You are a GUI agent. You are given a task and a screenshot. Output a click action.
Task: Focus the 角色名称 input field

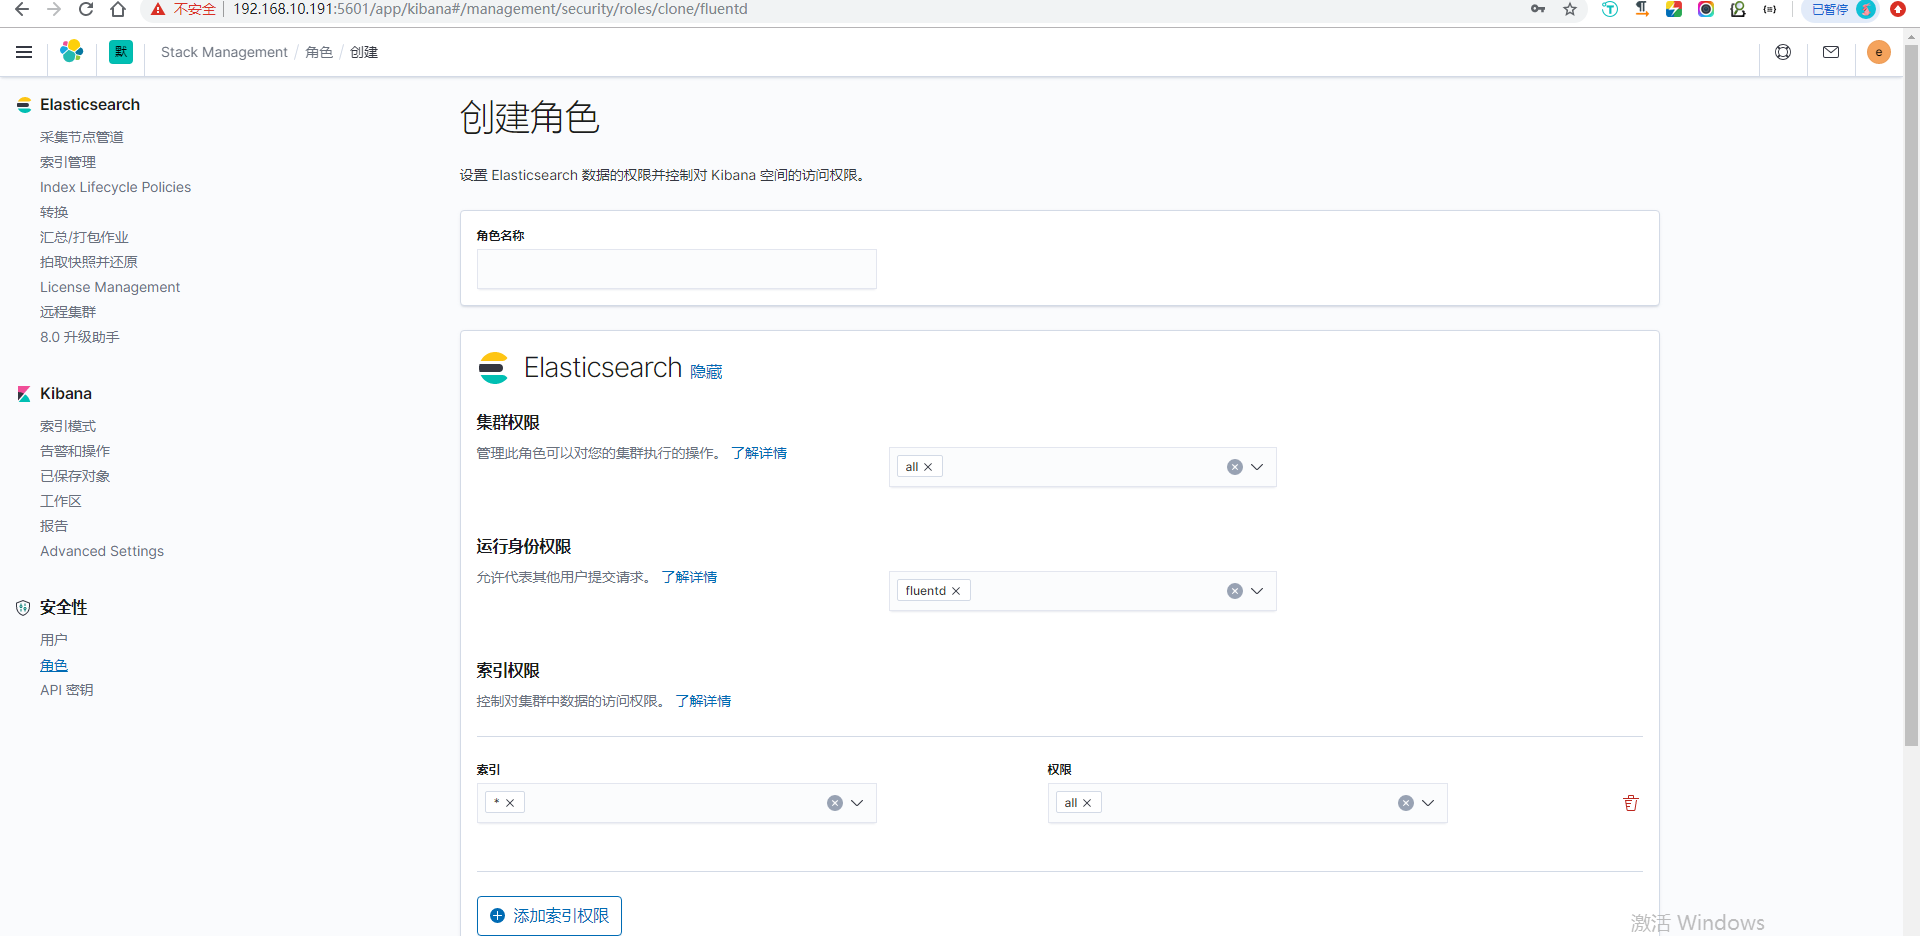click(x=677, y=269)
